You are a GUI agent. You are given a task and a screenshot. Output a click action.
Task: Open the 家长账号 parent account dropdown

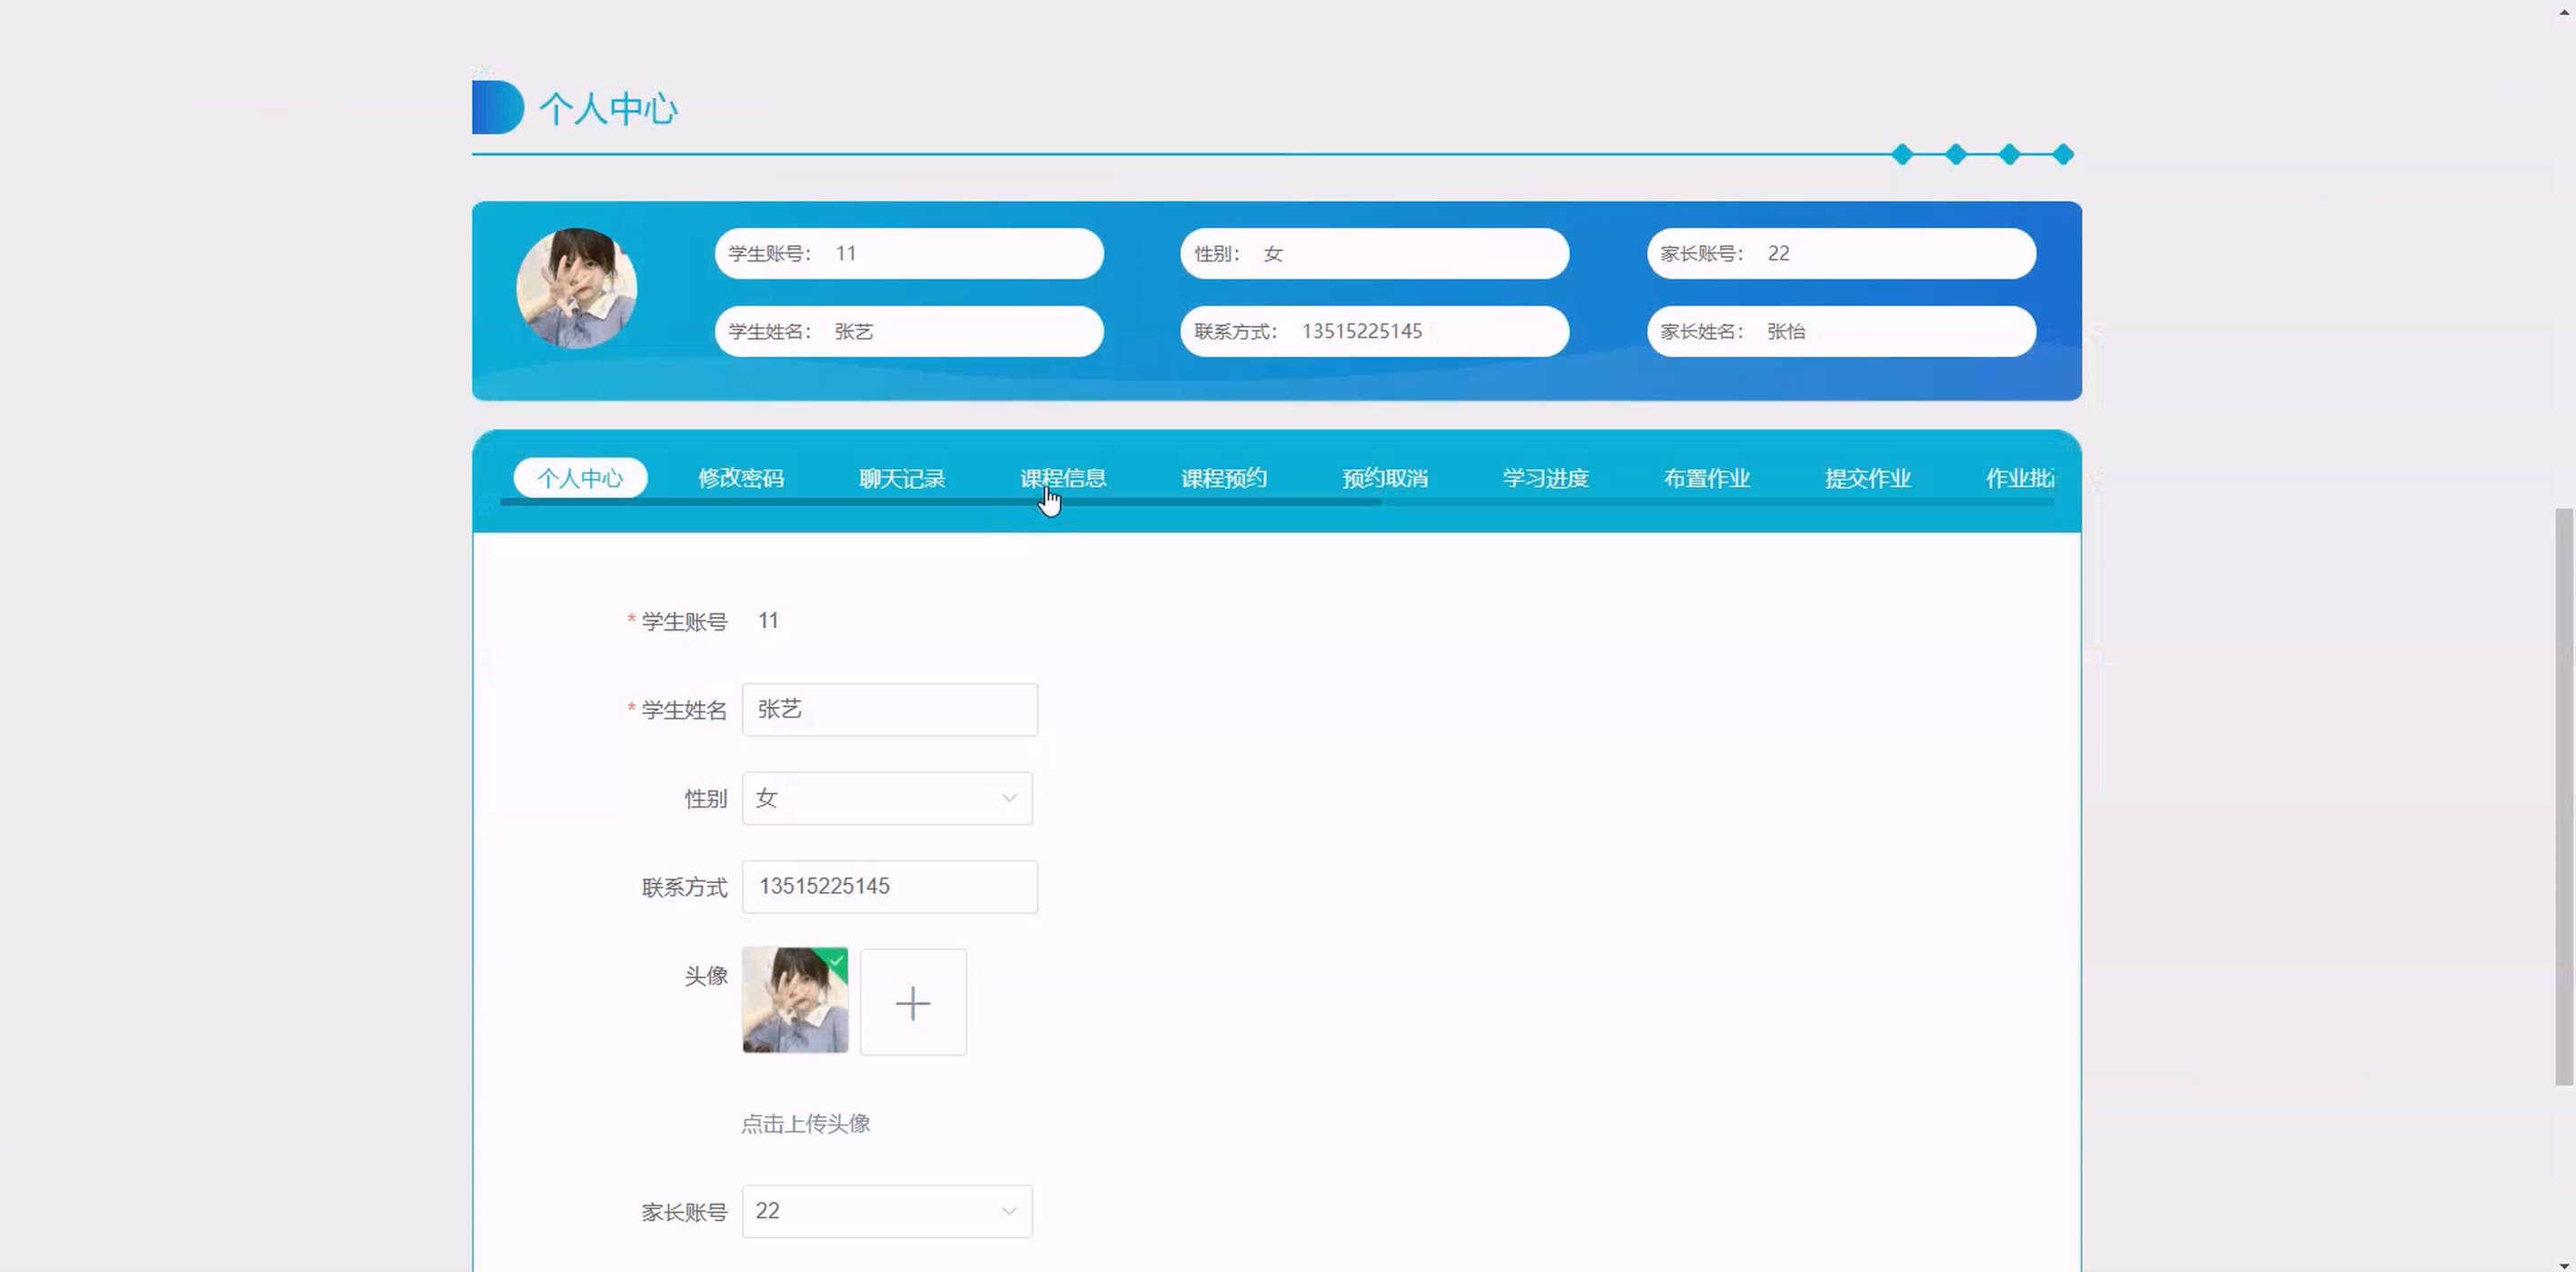(886, 1211)
